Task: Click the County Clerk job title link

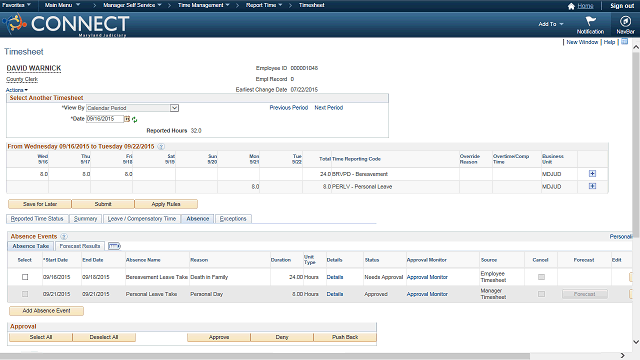Action: pos(22,79)
